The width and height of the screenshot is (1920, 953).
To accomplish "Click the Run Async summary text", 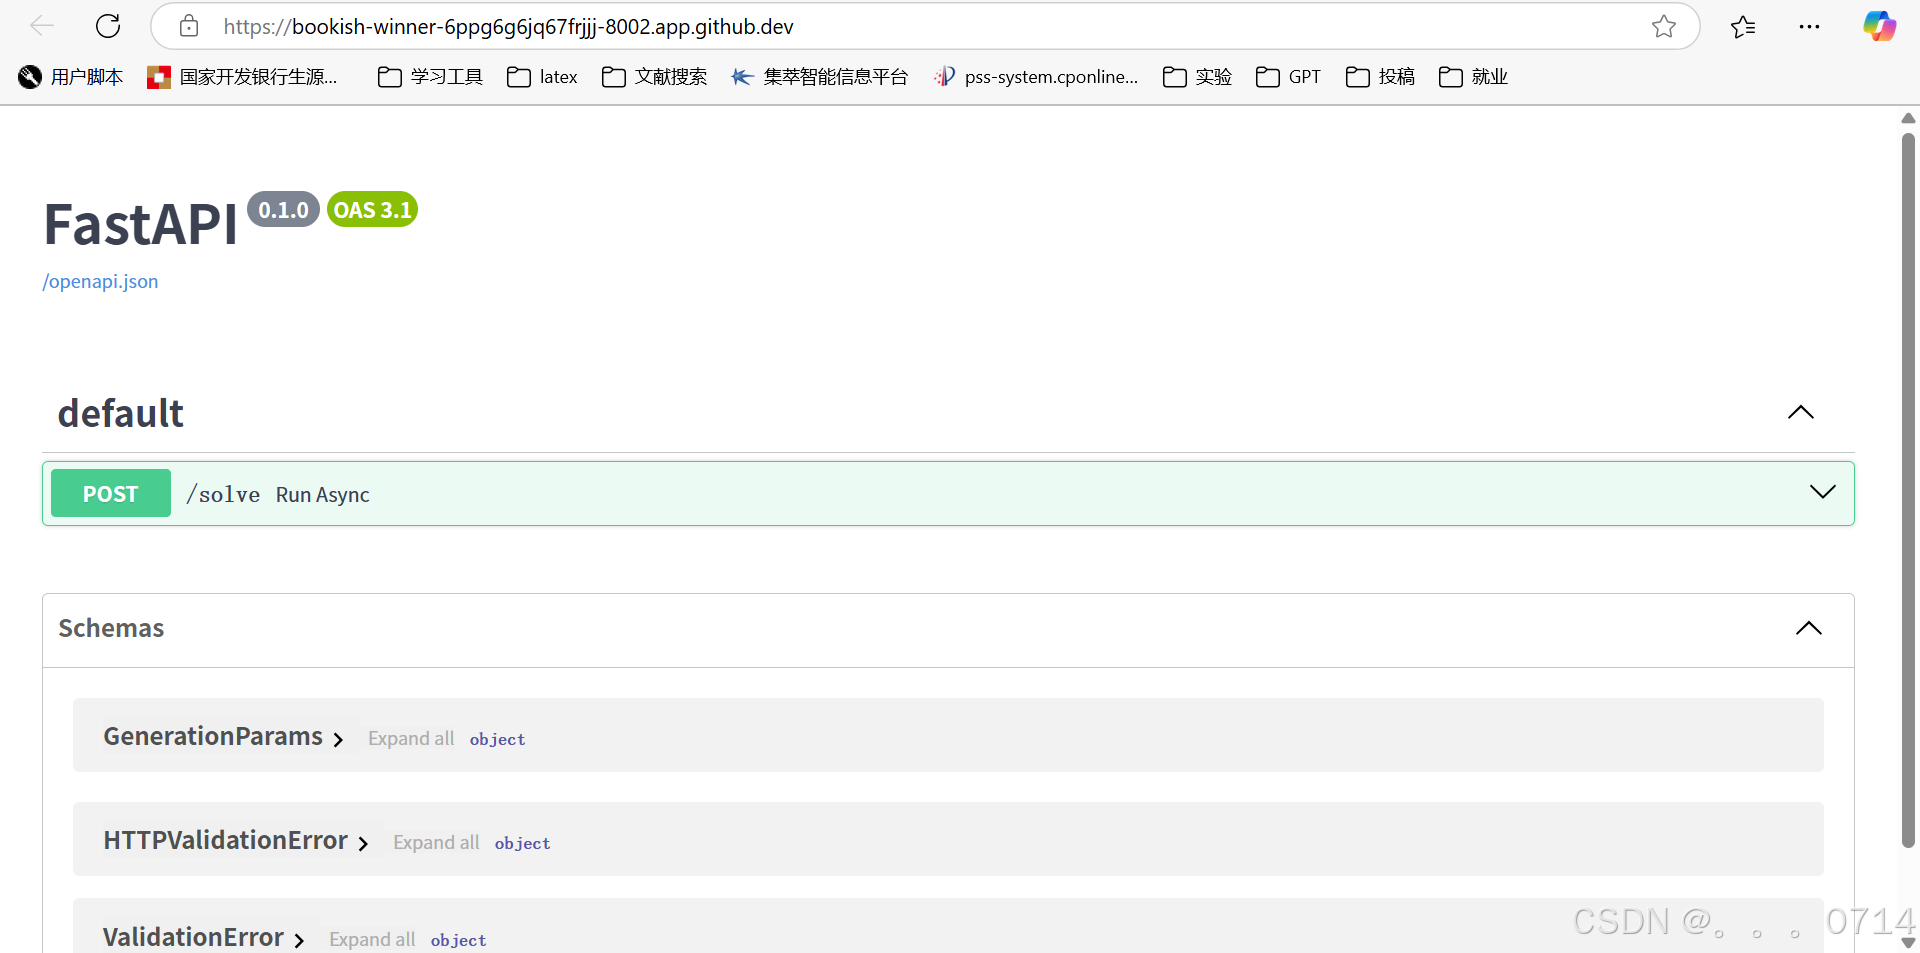I will pos(323,495).
